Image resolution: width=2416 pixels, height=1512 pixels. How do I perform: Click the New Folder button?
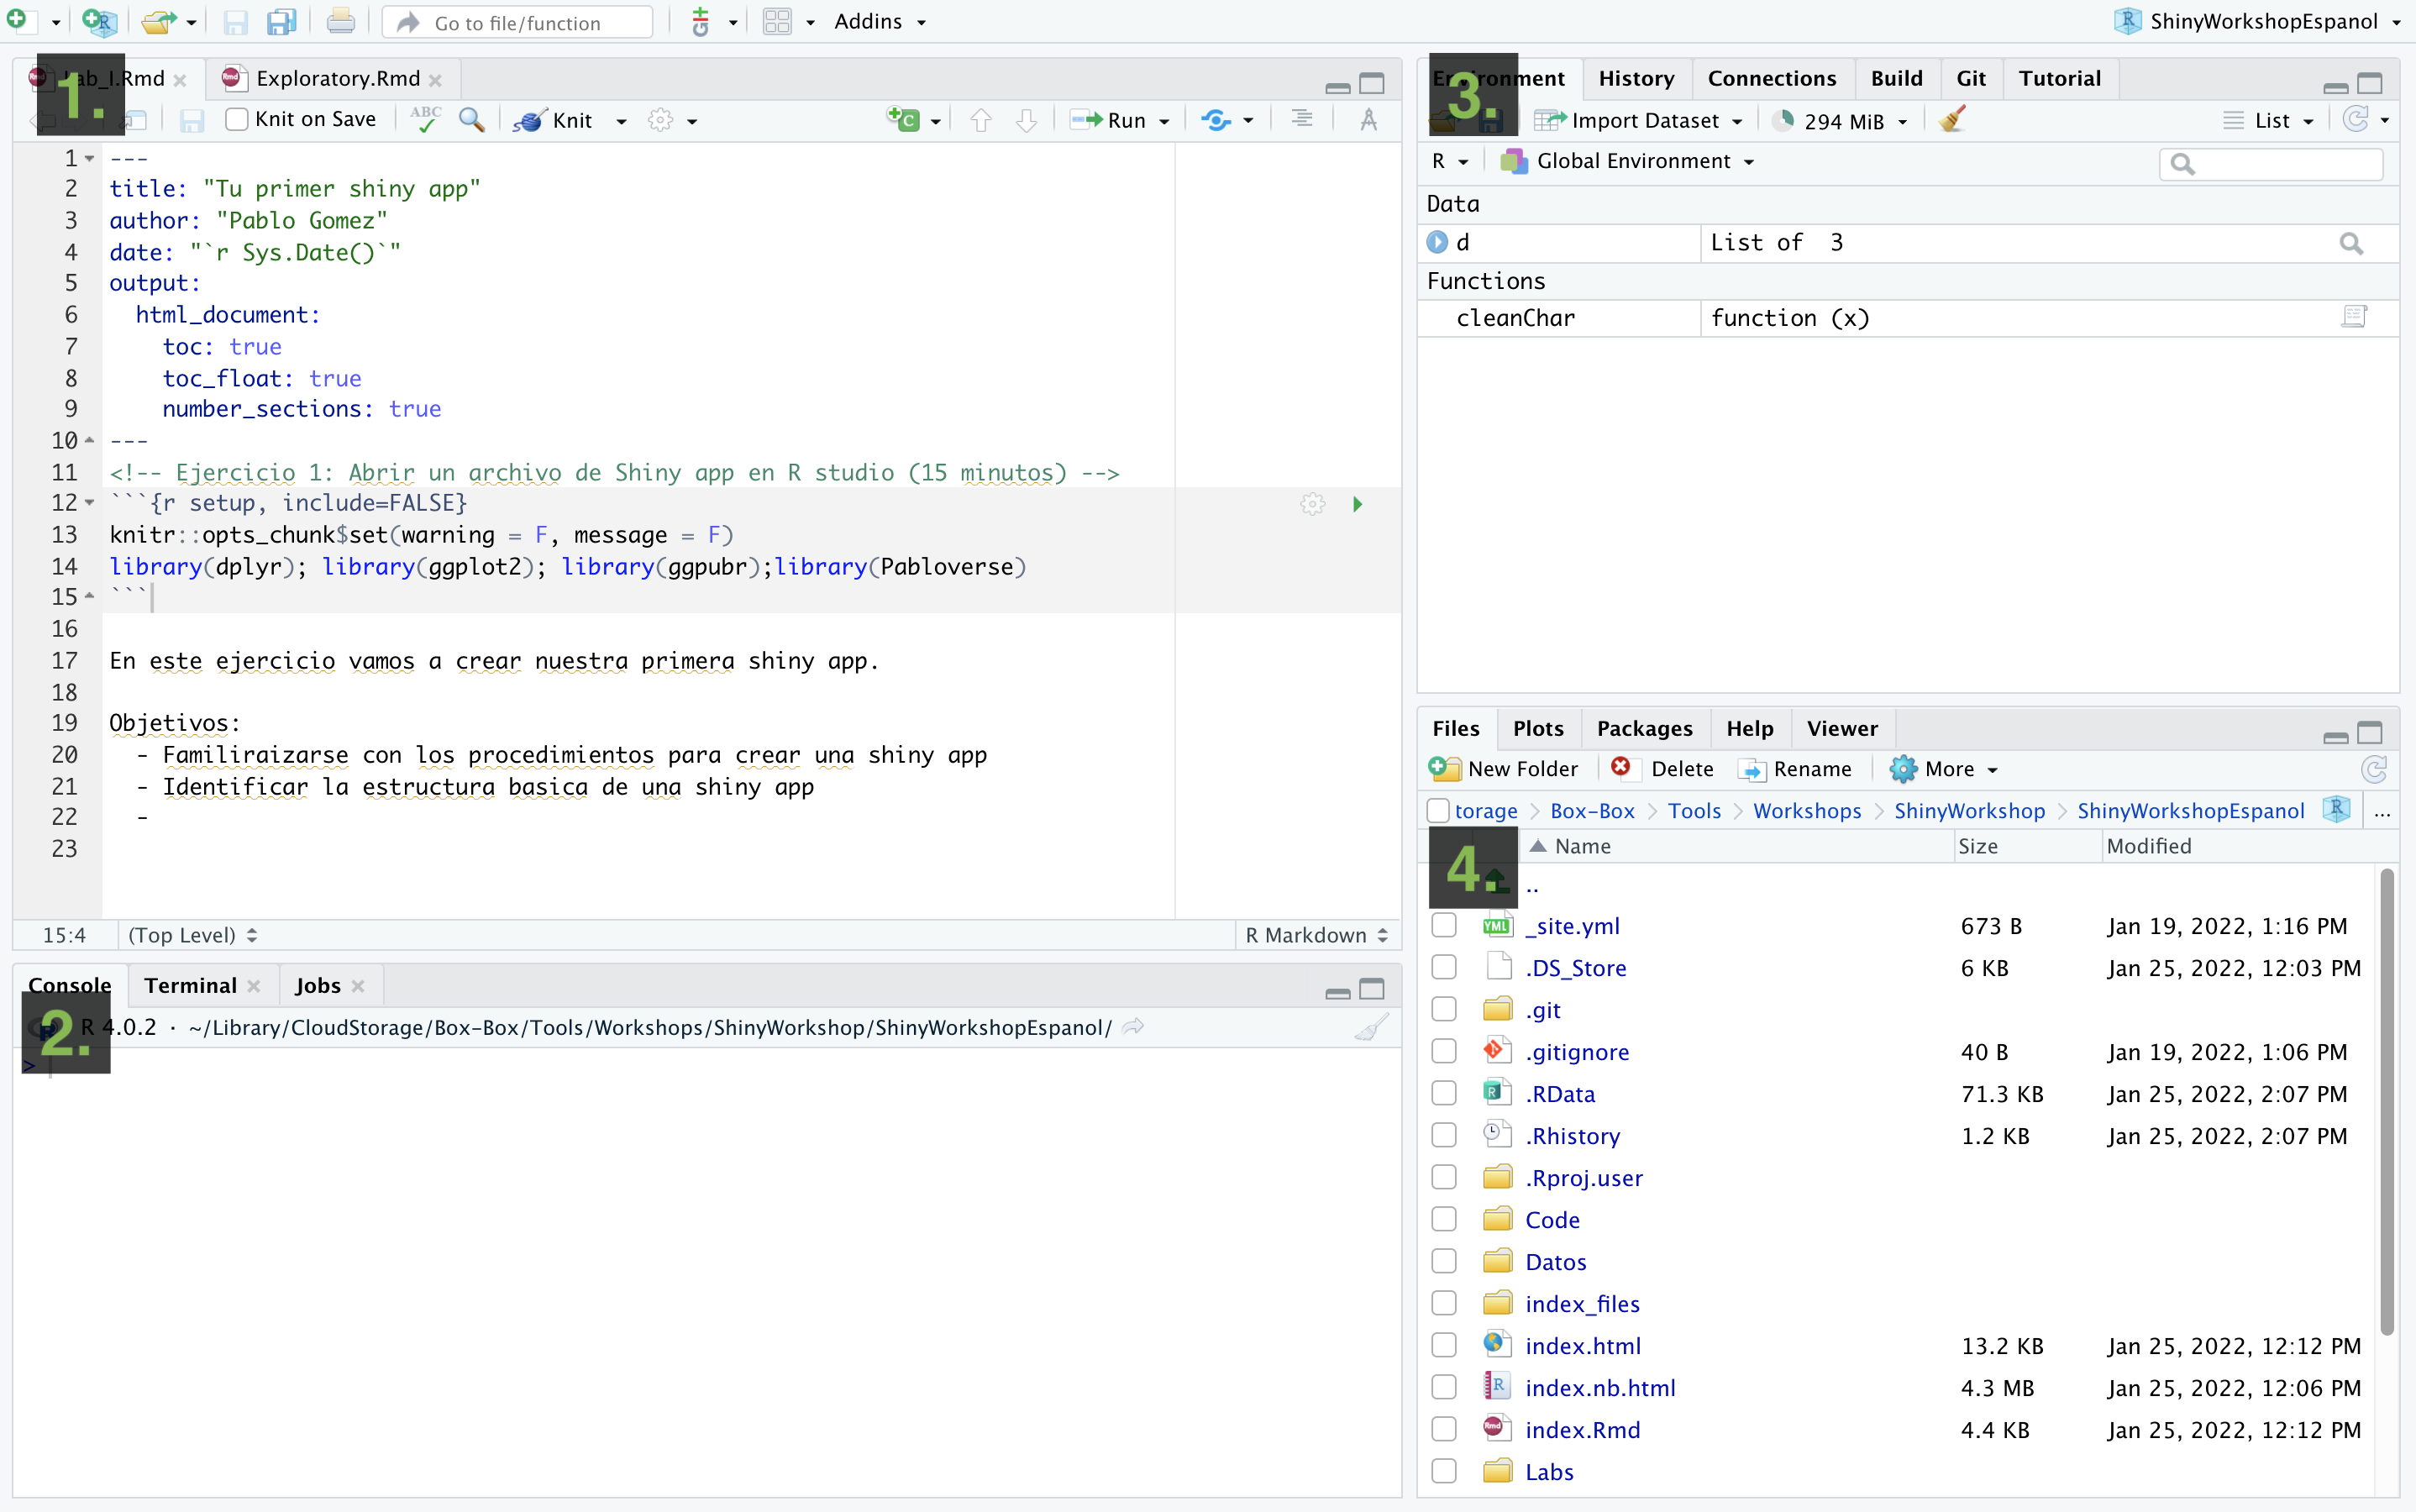[x=1504, y=769]
